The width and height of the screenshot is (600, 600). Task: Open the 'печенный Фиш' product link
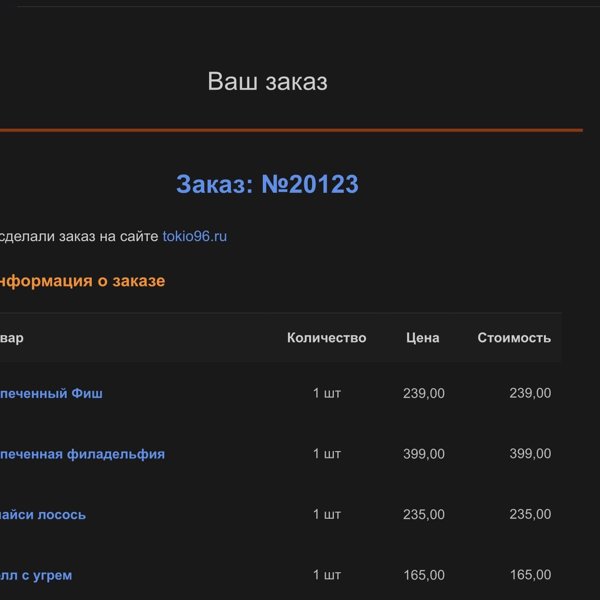coord(51,393)
